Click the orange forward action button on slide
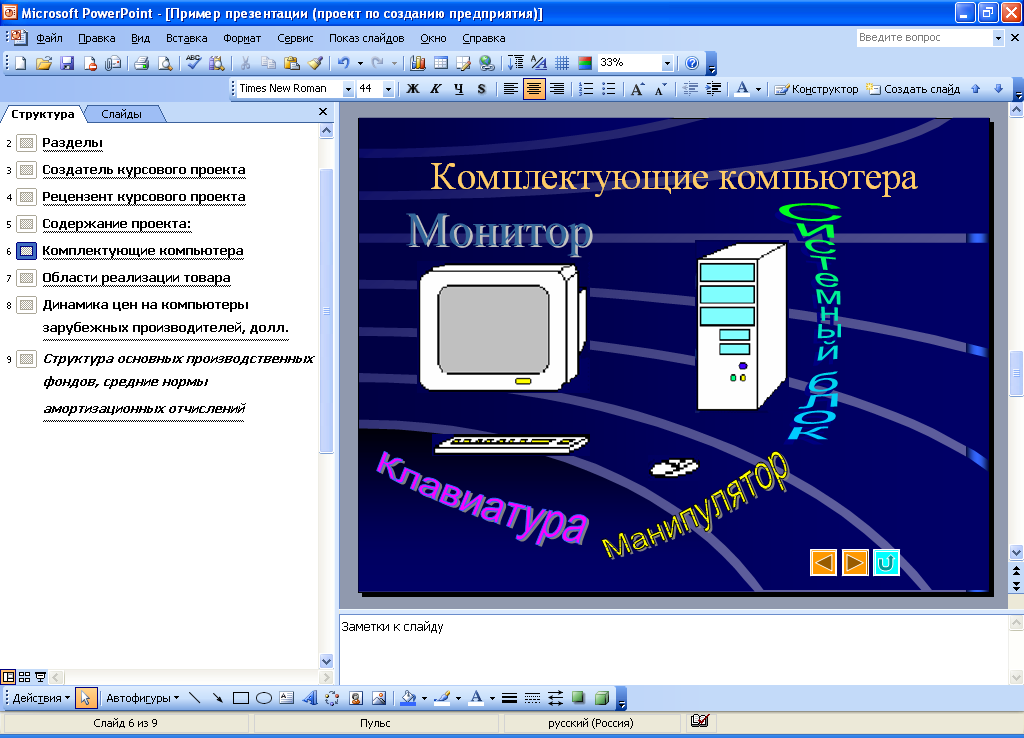The width and height of the screenshot is (1024, 738). (855, 562)
